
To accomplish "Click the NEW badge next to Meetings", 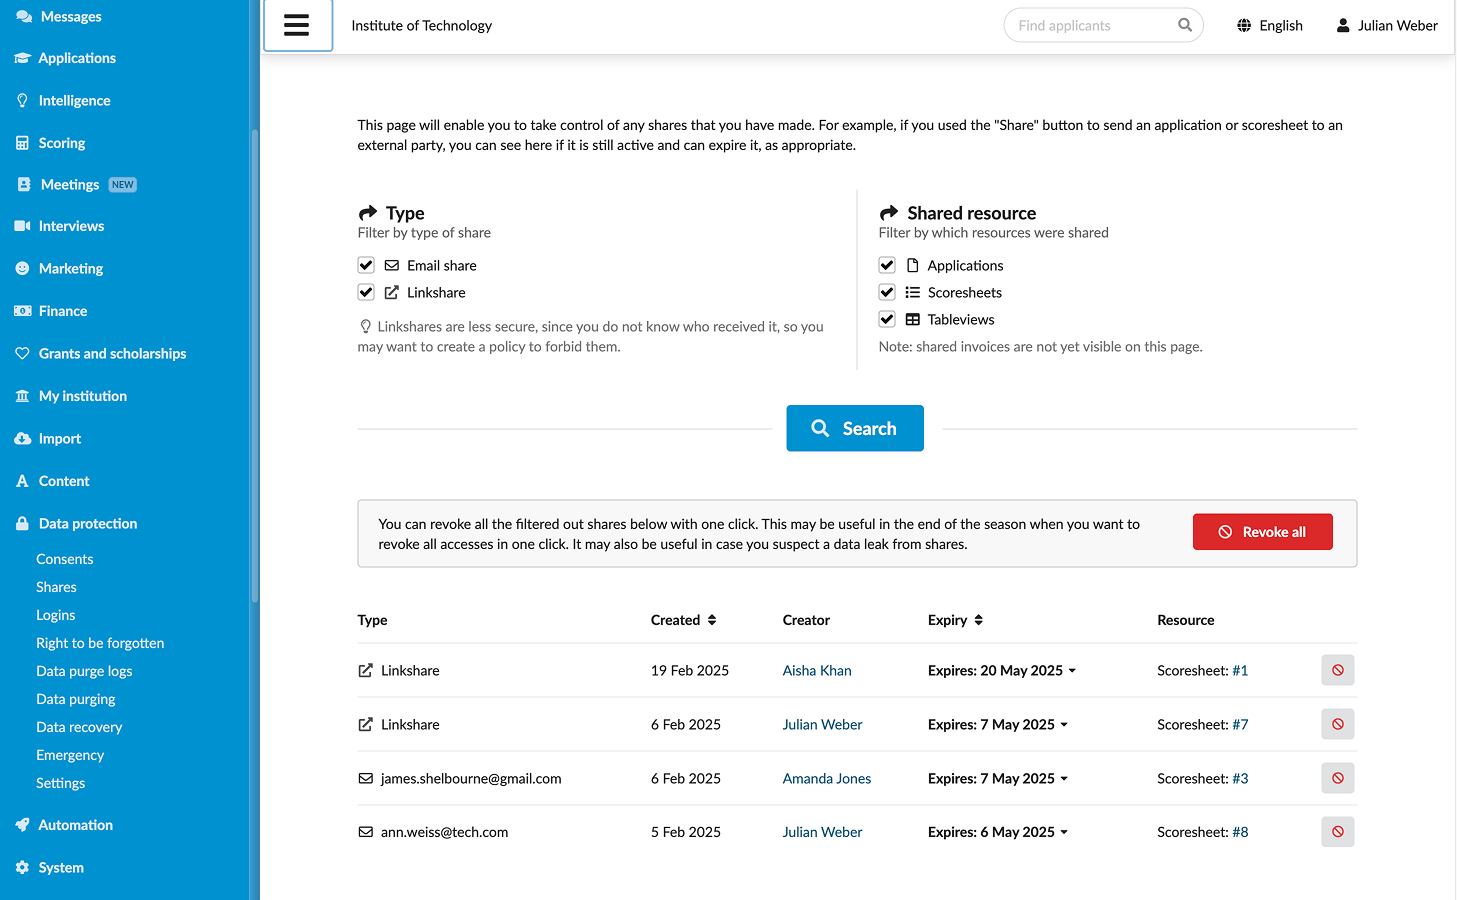I will click(123, 185).
